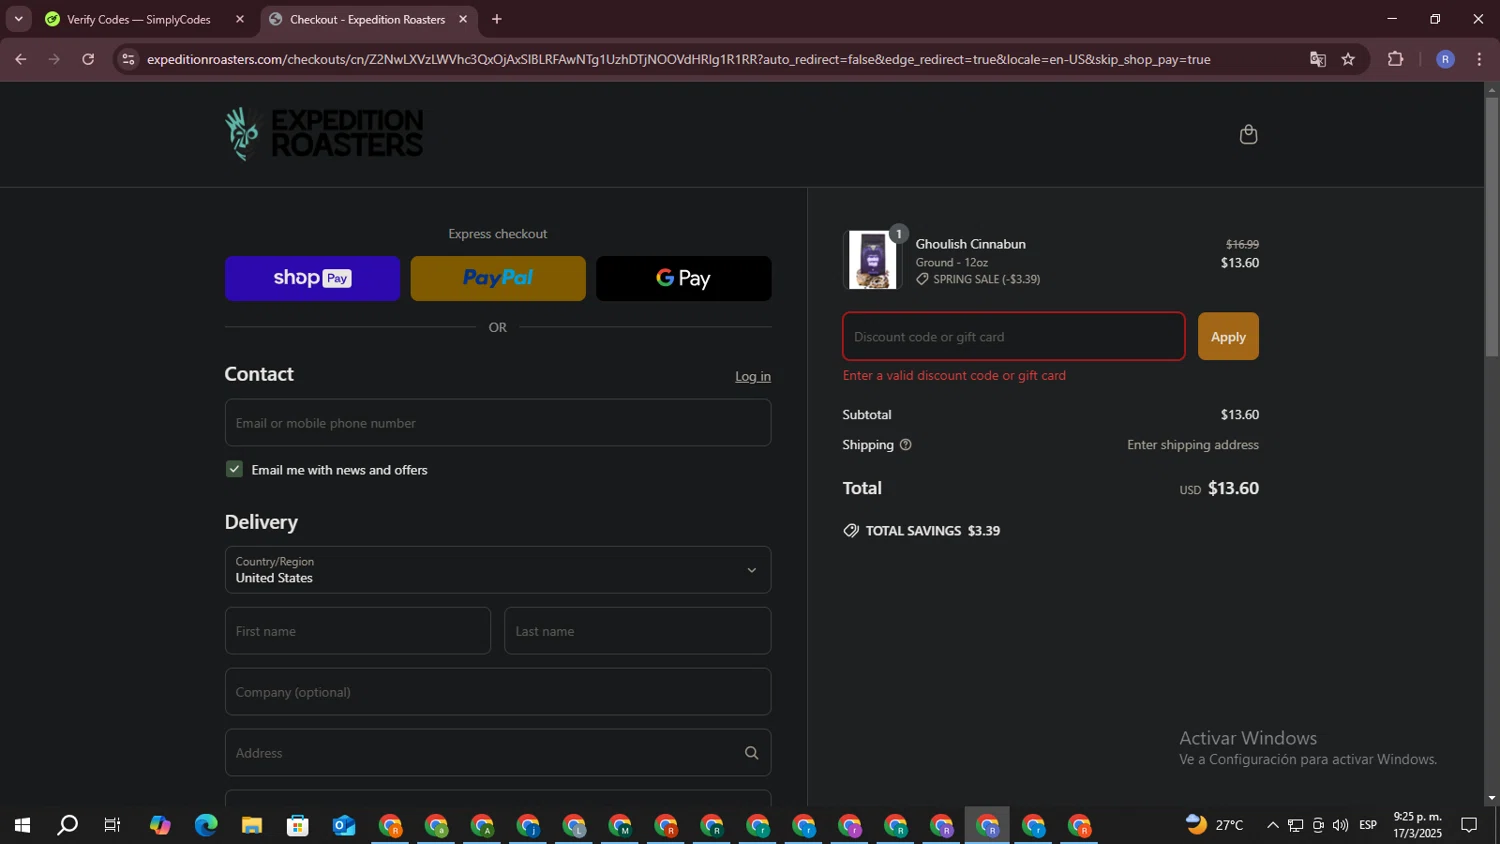Open Task View on the taskbar

113,825
